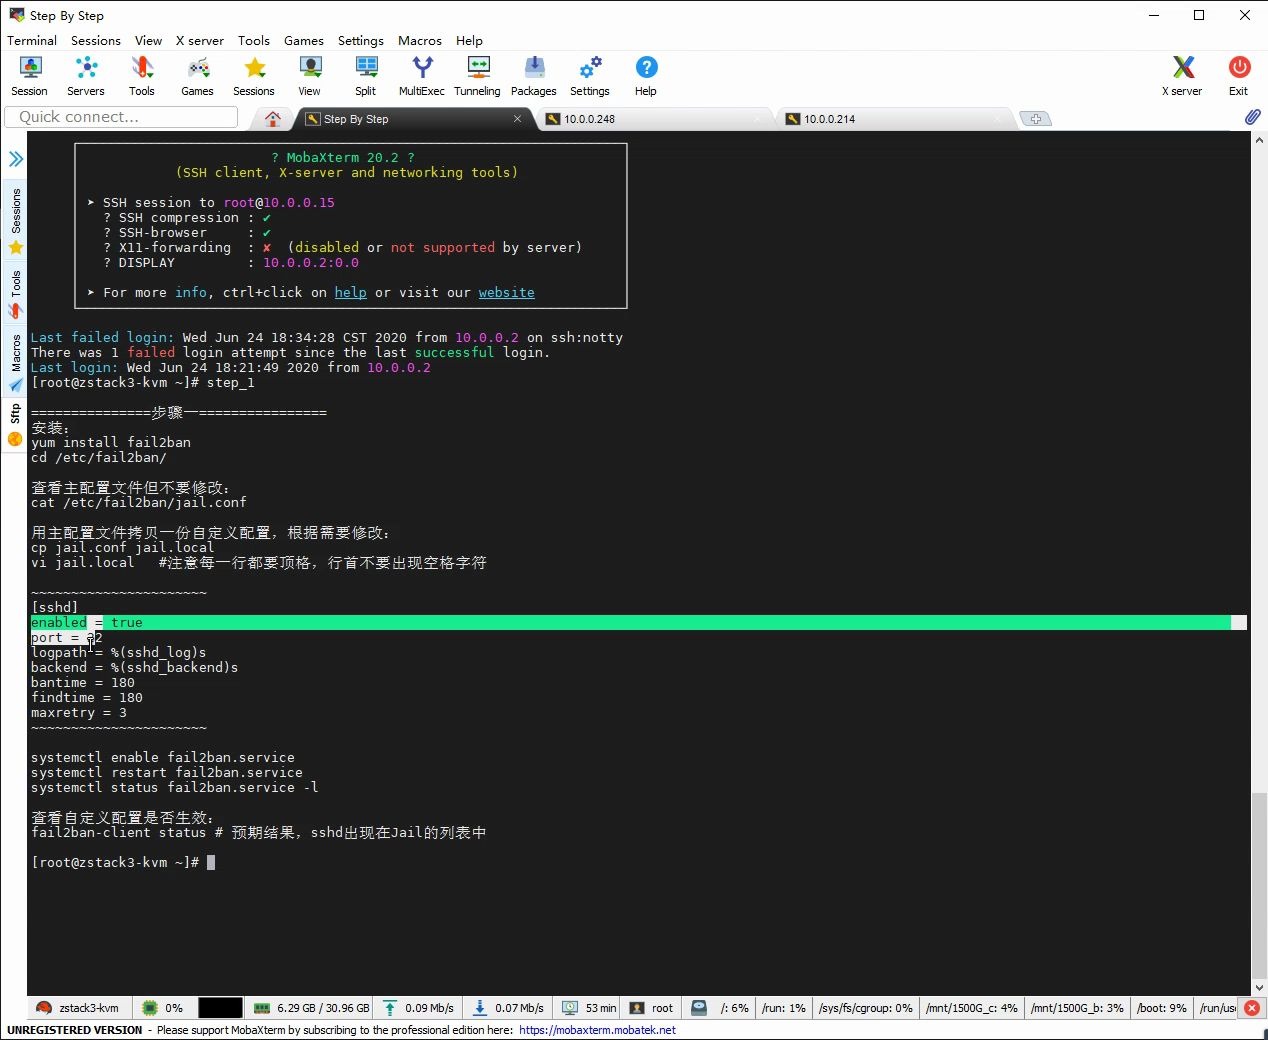1268x1040 pixels.
Task: Click the help link in banner
Action: [350, 292]
